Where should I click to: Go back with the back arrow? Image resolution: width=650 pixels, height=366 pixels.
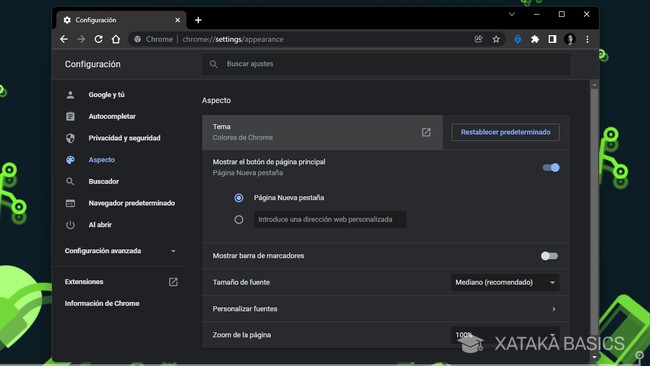pos(64,39)
